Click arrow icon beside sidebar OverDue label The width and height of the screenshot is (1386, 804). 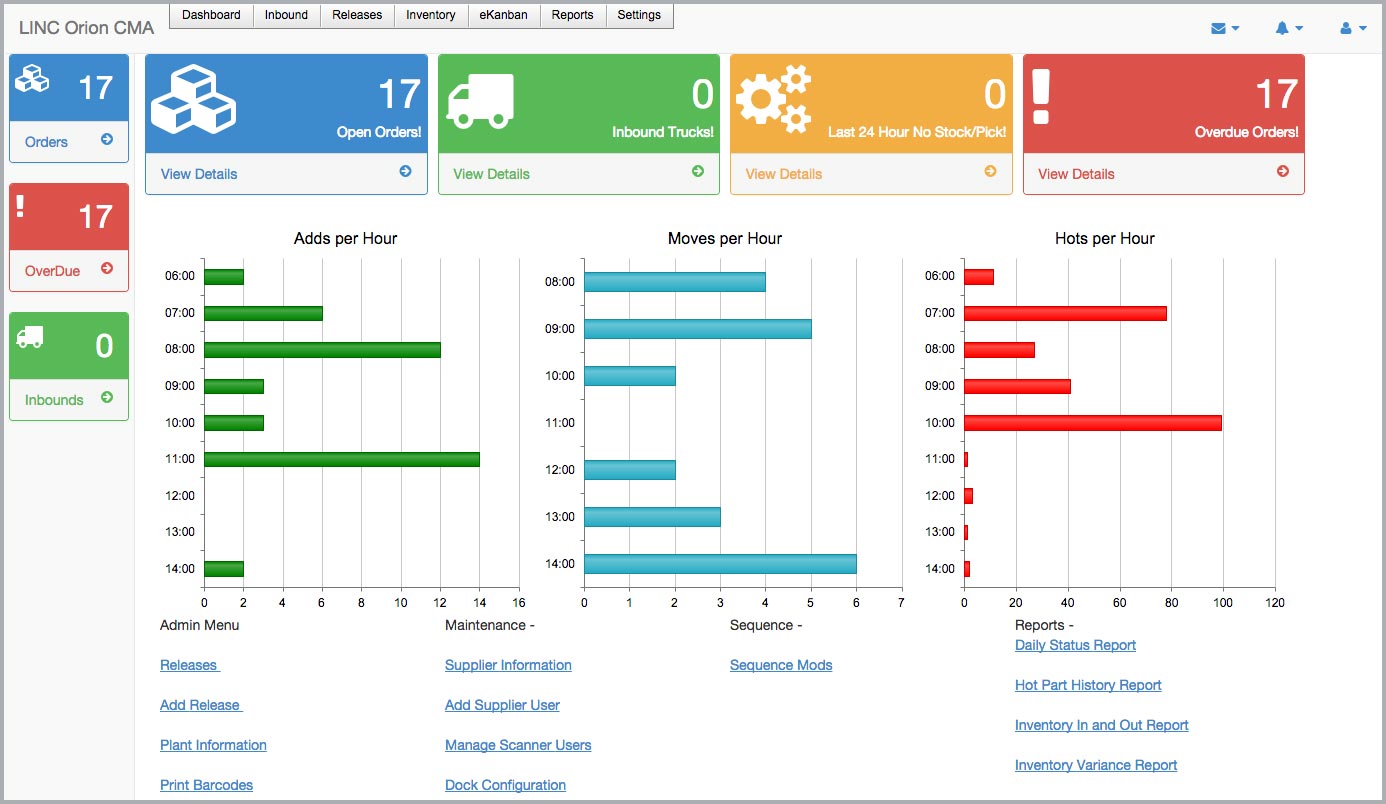107,269
